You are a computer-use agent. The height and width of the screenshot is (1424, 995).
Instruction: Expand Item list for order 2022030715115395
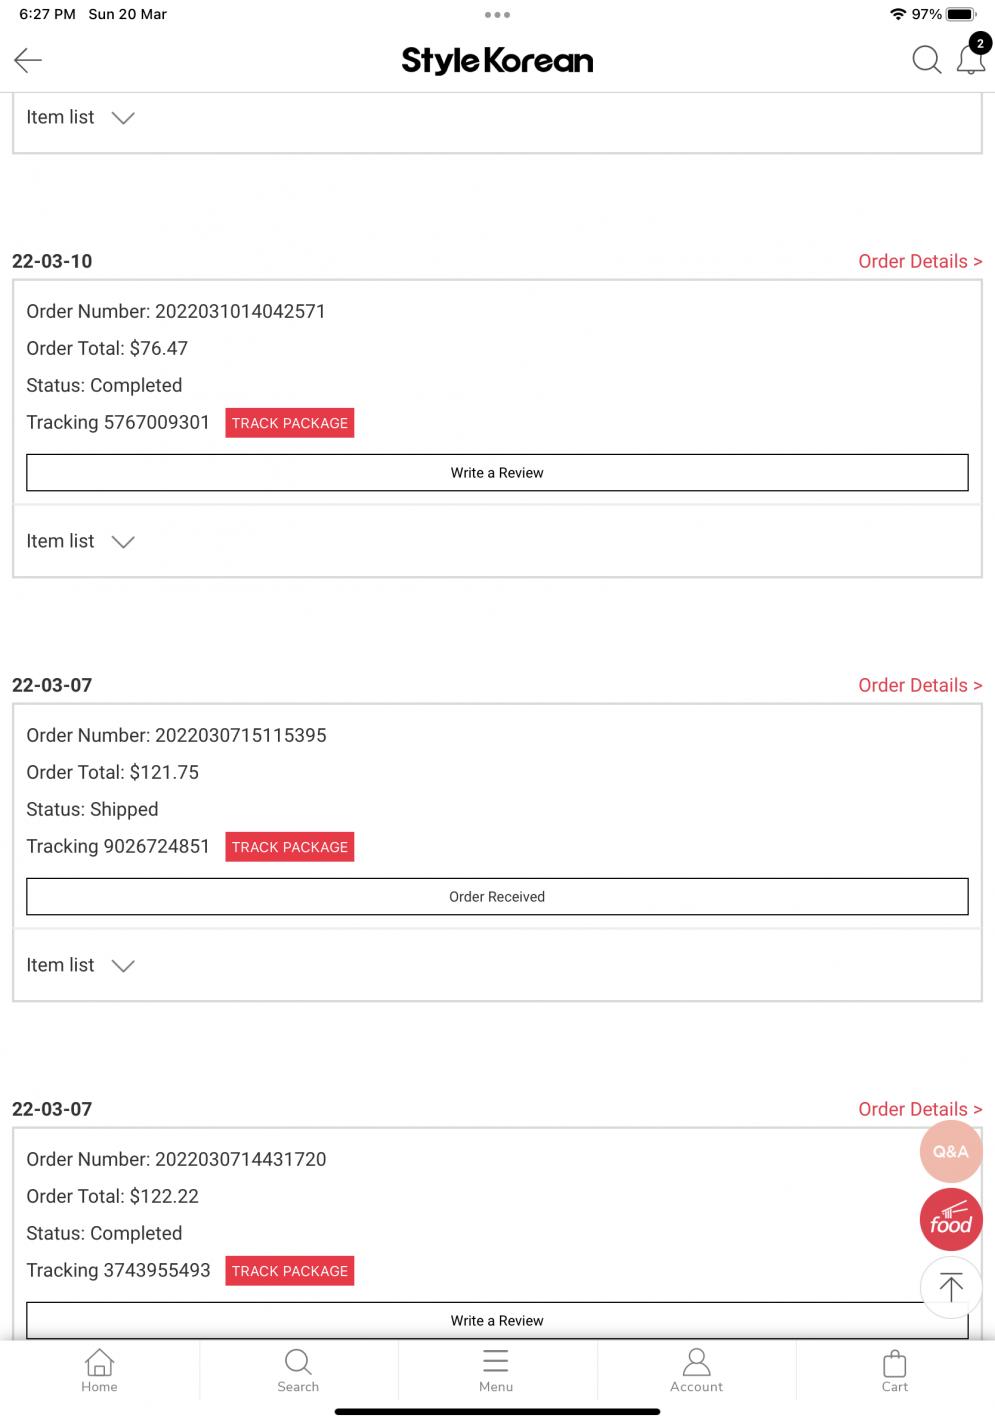(x=80, y=965)
